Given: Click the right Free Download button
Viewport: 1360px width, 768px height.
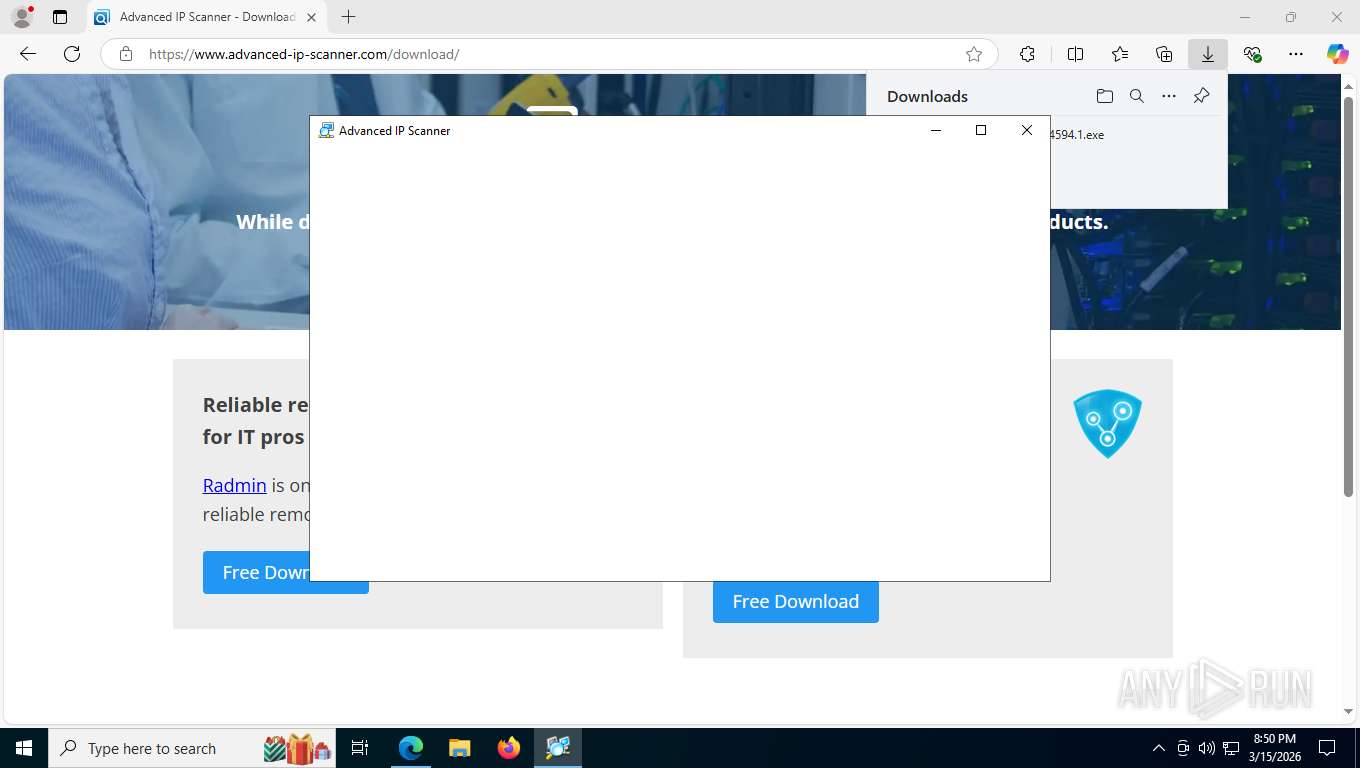Looking at the screenshot, I should click(796, 602).
